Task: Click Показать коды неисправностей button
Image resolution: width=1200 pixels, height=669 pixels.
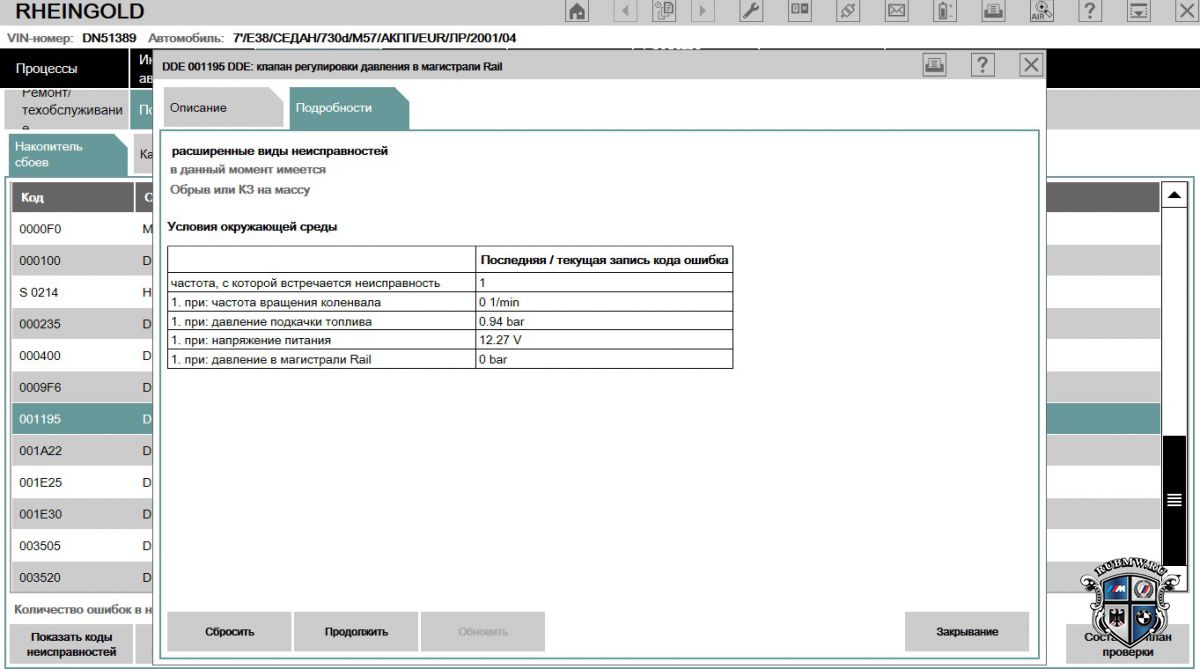Action: click(71, 645)
